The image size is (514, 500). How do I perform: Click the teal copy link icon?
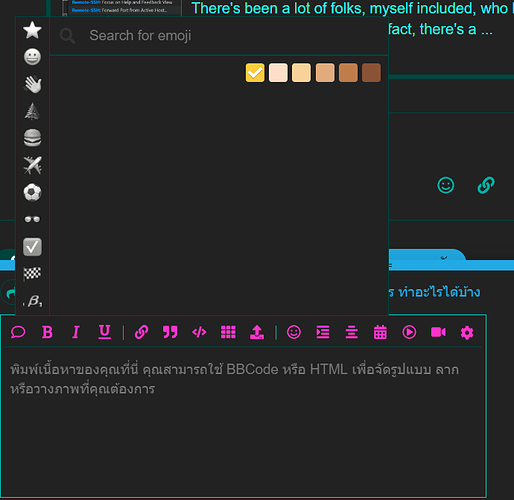click(x=486, y=185)
